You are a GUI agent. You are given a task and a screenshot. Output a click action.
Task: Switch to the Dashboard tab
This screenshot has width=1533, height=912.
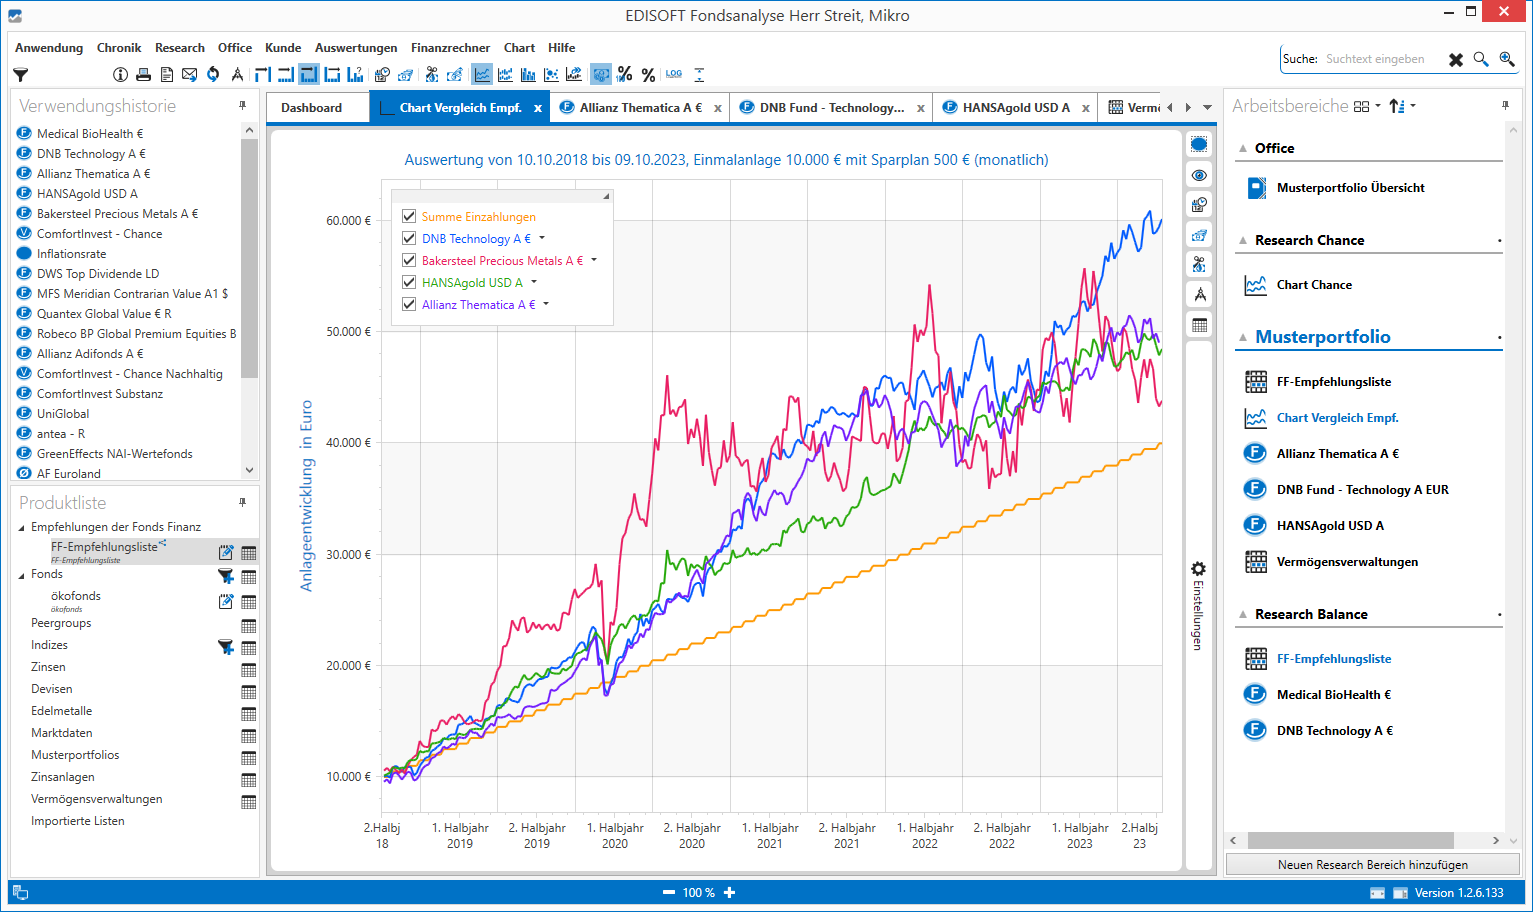click(x=311, y=108)
